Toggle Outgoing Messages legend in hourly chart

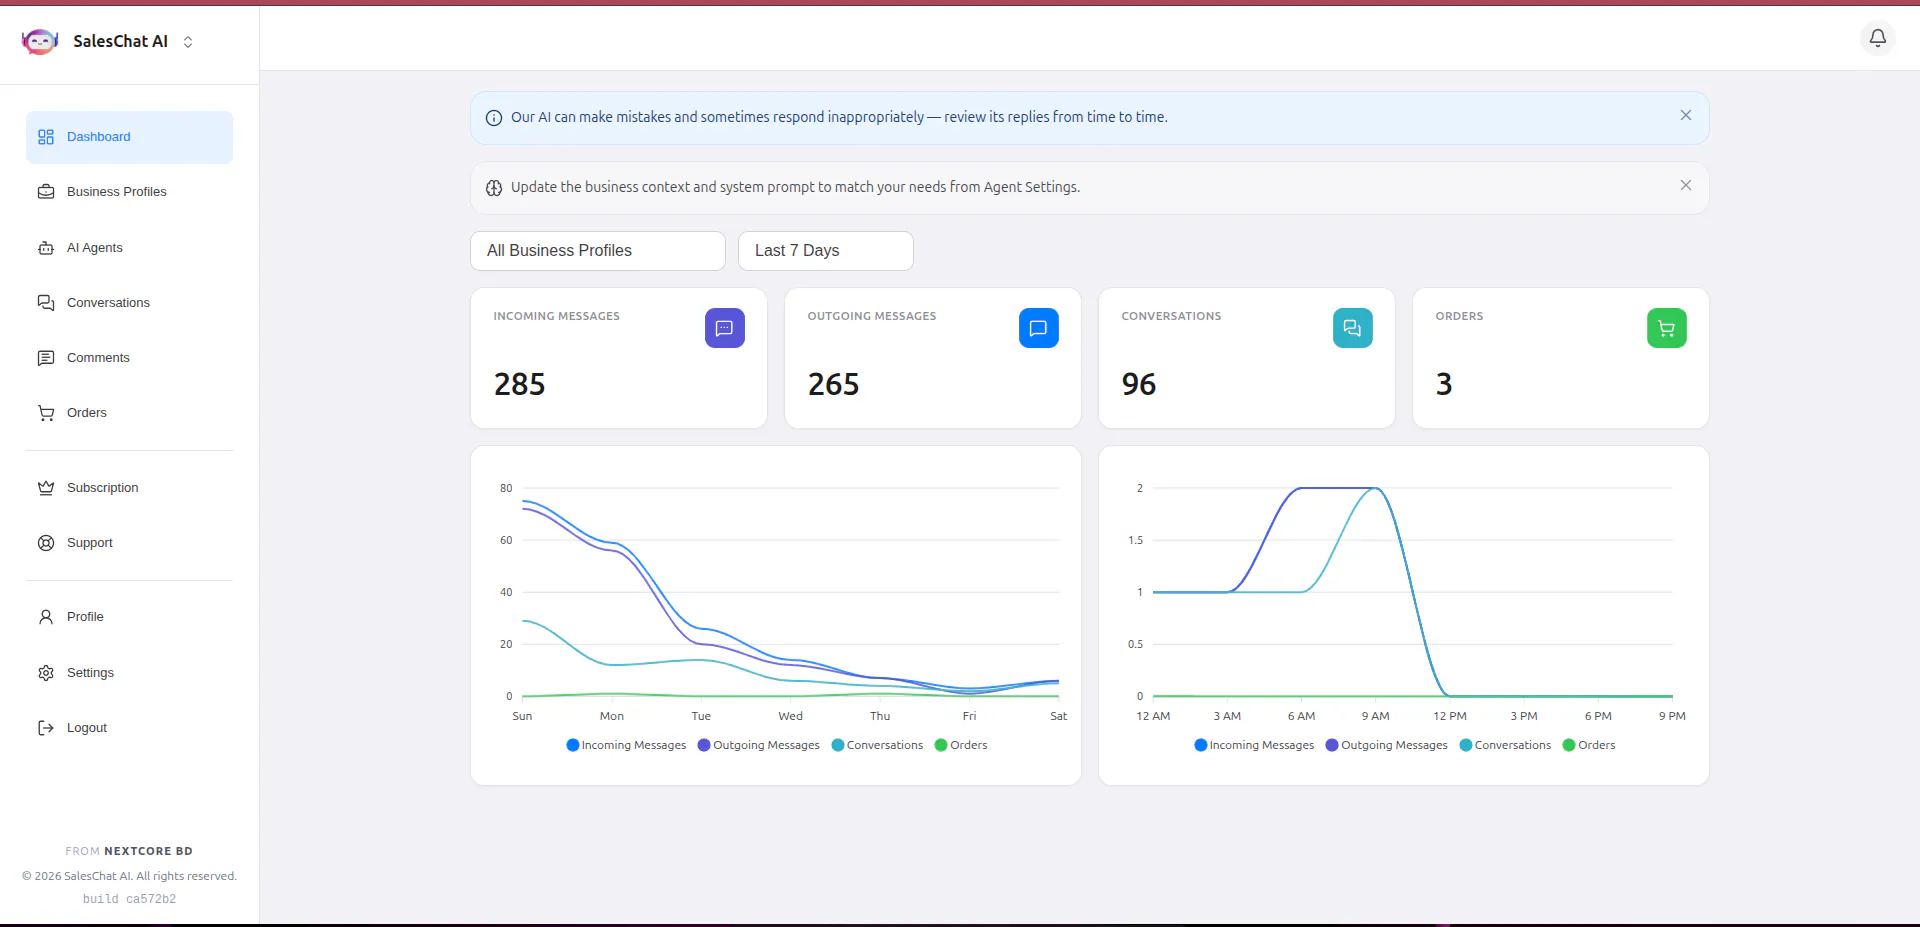(x=1387, y=745)
